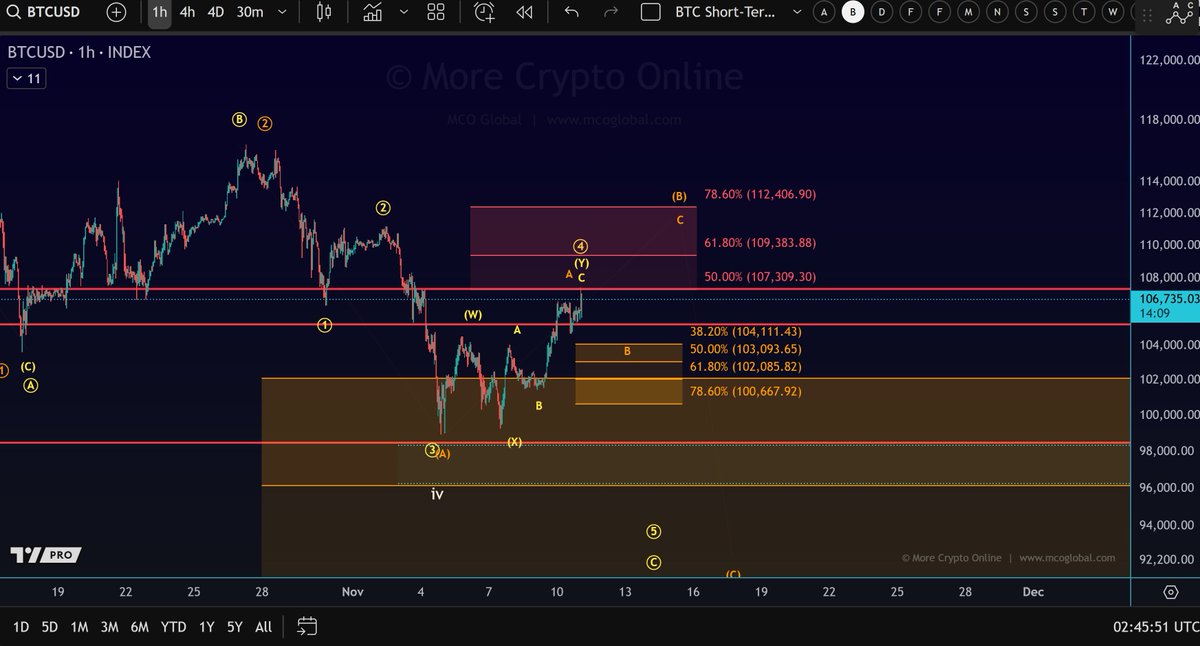Switch to the 4h timeframe
This screenshot has height=646, width=1200.
(x=187, y=12)
